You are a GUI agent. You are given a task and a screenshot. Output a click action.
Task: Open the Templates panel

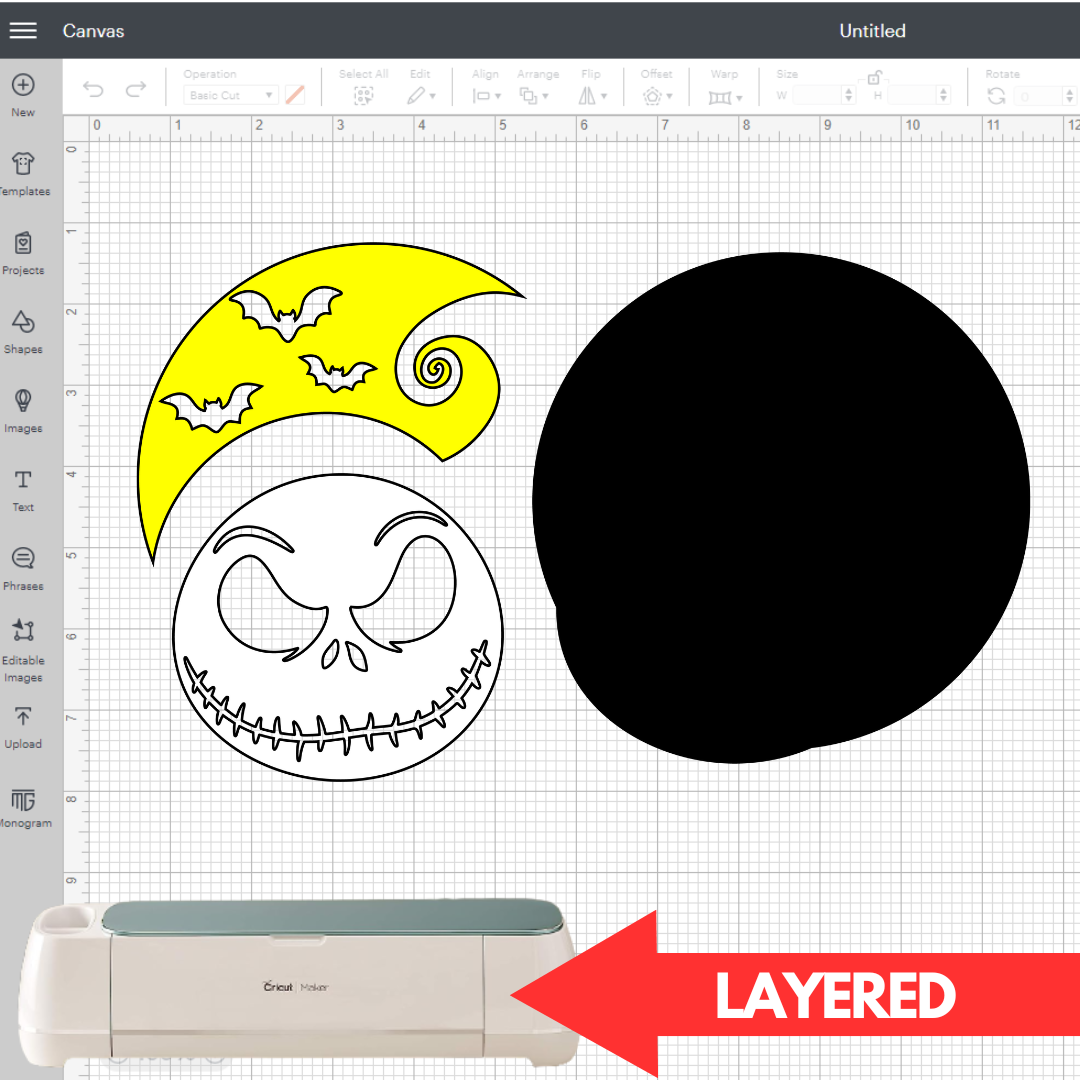click(23, 174)
